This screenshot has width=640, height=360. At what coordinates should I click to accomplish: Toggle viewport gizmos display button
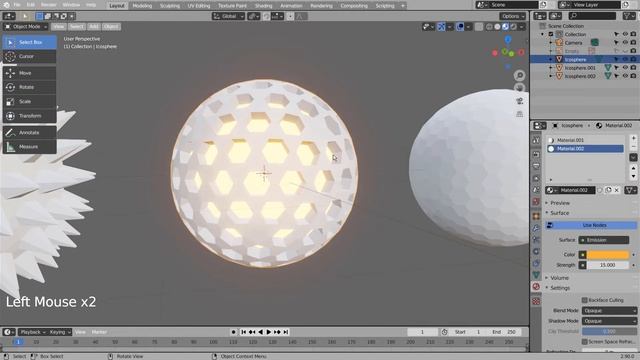[x=441, y=27]
